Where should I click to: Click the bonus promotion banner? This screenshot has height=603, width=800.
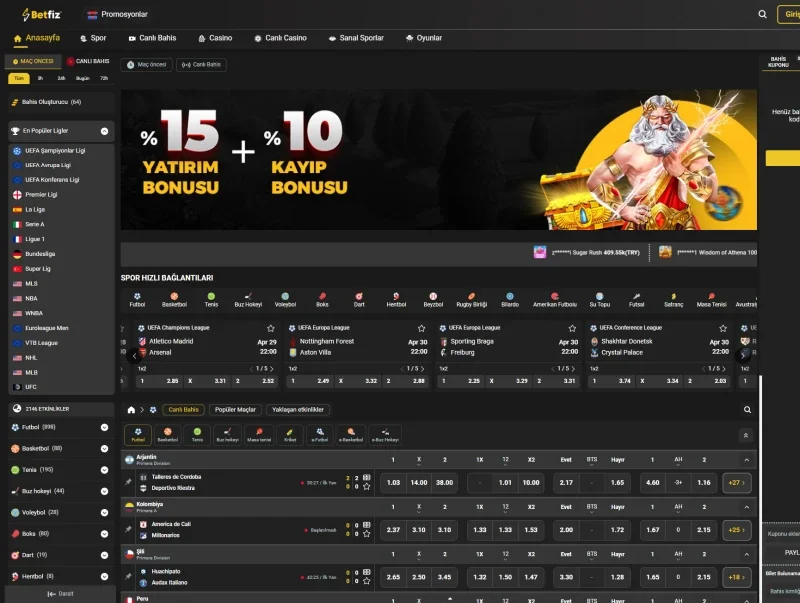point(439,160)
